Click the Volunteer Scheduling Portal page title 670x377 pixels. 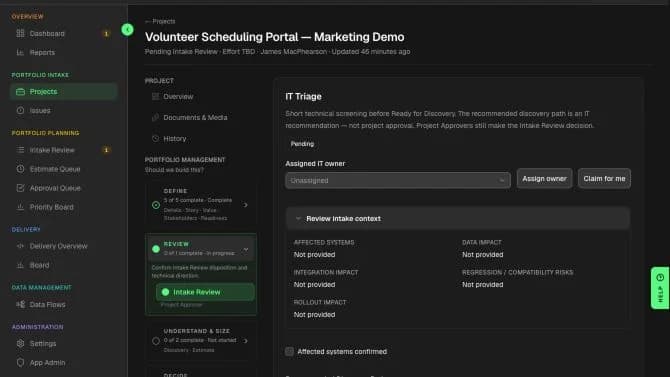coord(274,37)
